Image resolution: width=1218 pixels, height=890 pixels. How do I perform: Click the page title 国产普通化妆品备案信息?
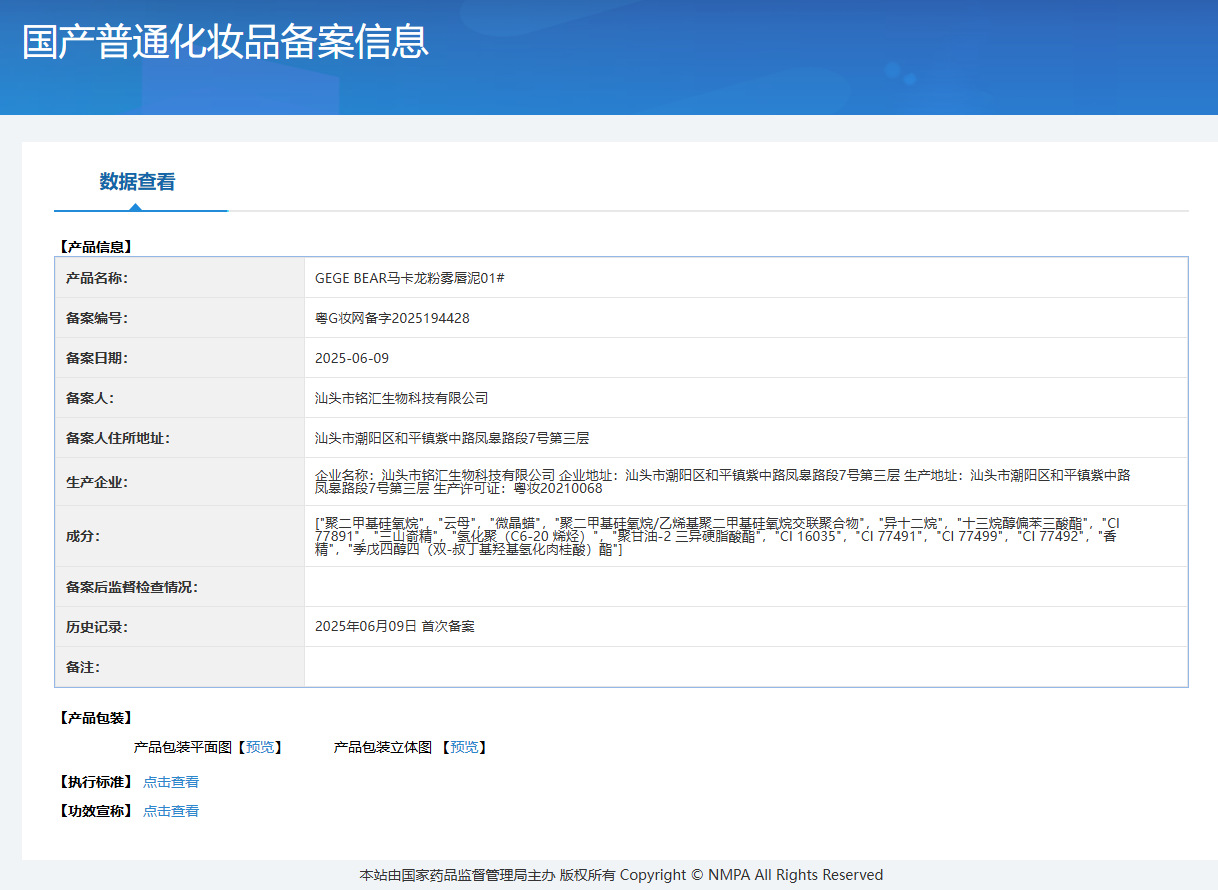tap(225, 42)
